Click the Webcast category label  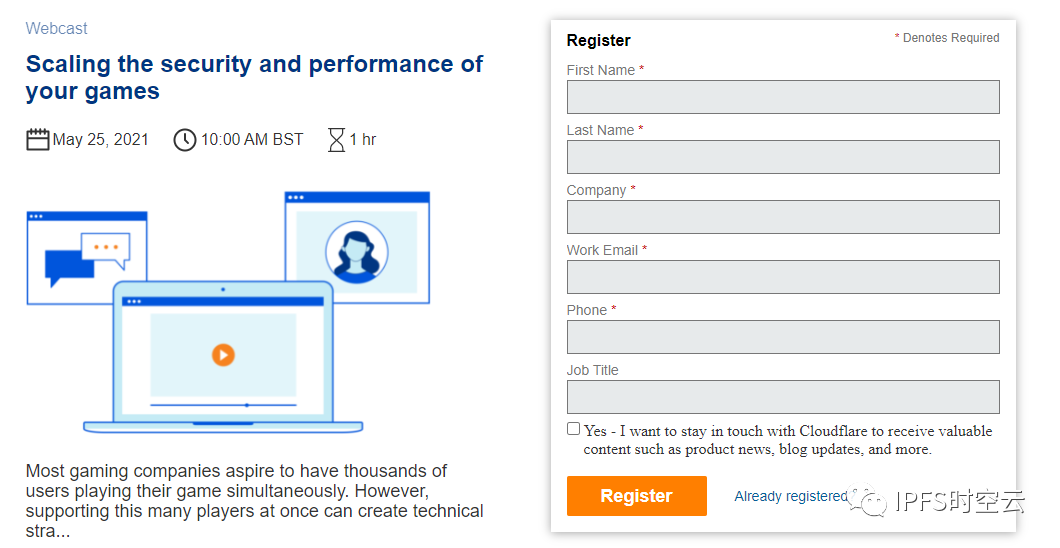point(57,28)
